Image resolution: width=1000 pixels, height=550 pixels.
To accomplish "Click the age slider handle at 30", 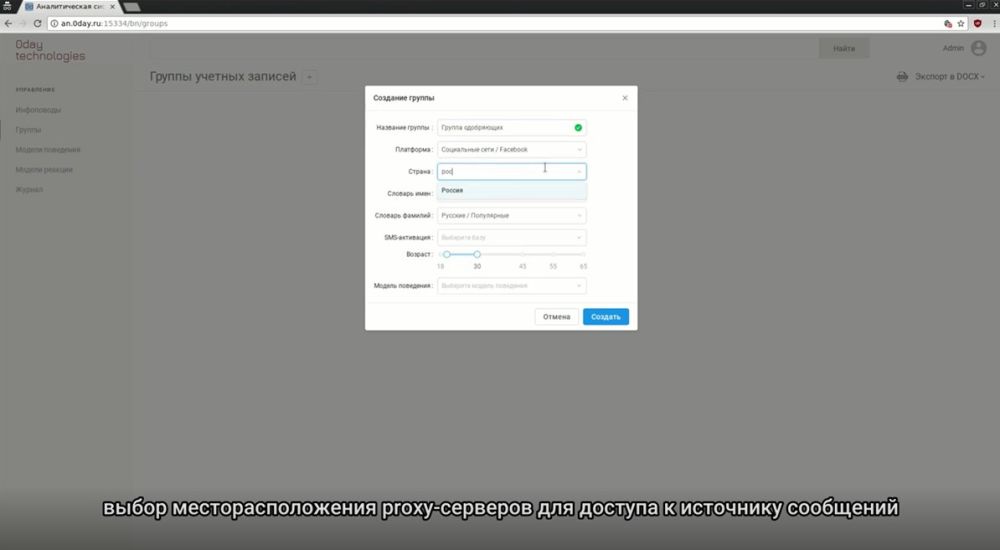I will 477,255.
